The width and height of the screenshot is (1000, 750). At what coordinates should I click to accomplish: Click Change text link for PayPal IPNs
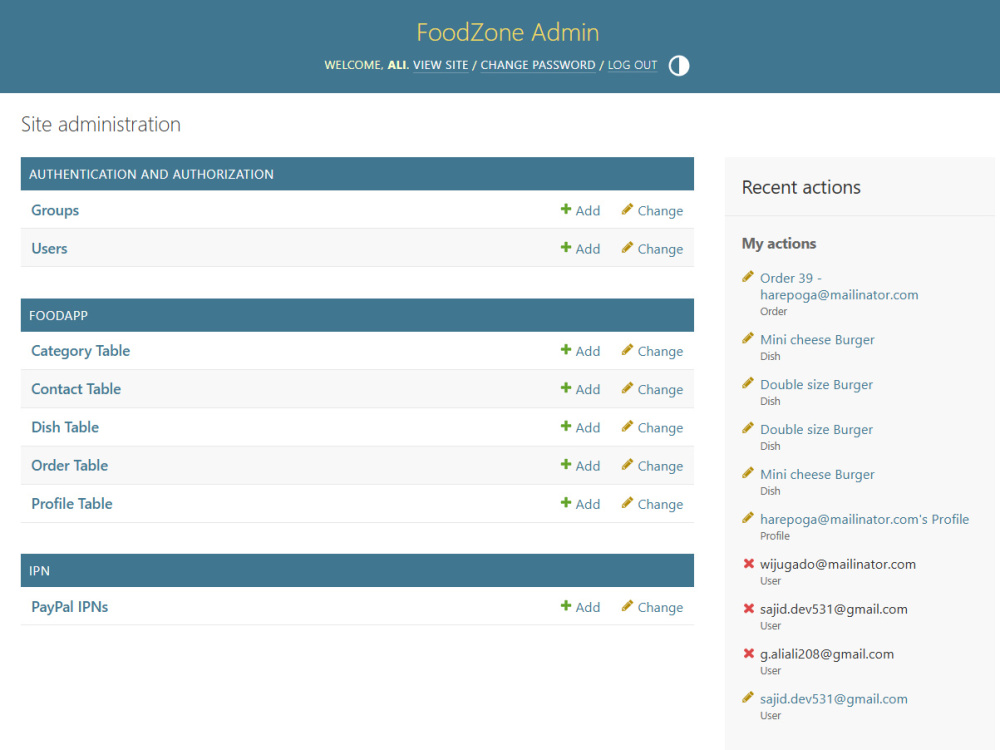click(x=660, y=607)
